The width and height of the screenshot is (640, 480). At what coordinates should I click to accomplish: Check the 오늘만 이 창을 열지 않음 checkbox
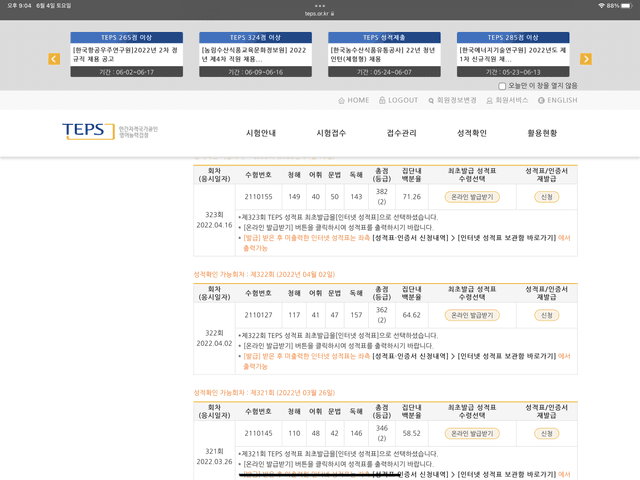(502, 86)
